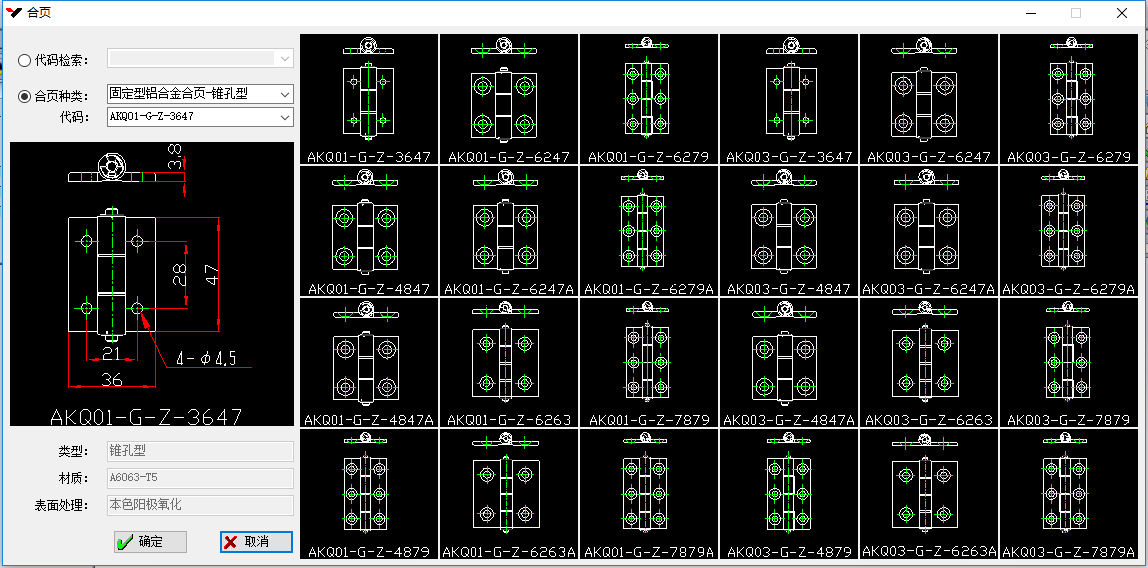Pick the AKQ01-G-Z-4879 hinge drawing
Viewport: 1148px width, 568px height.
[x=369, y=494]
